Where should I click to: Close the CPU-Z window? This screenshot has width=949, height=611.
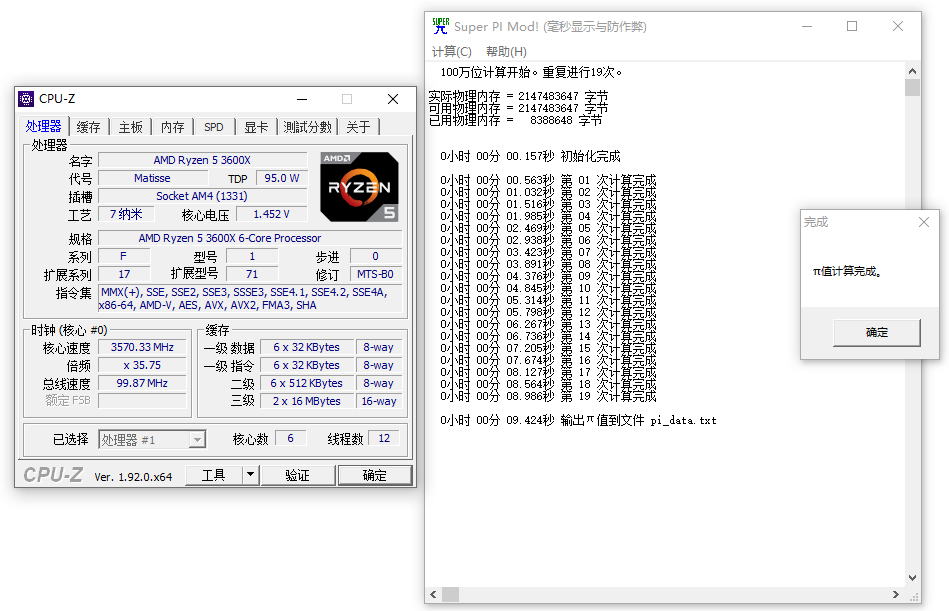[x=393, y=99]
